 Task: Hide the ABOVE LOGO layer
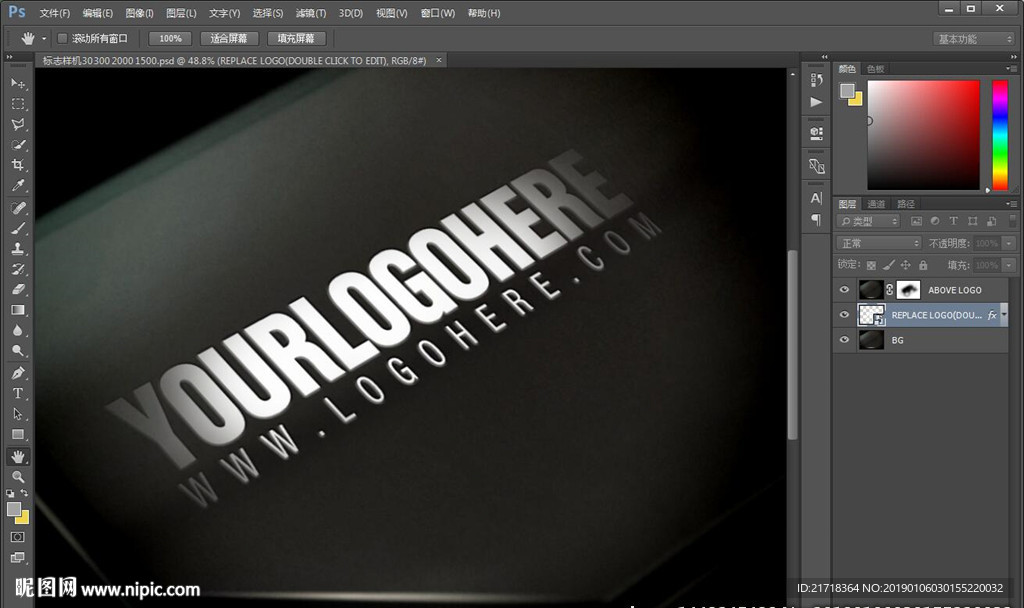[x=845, y=290]
